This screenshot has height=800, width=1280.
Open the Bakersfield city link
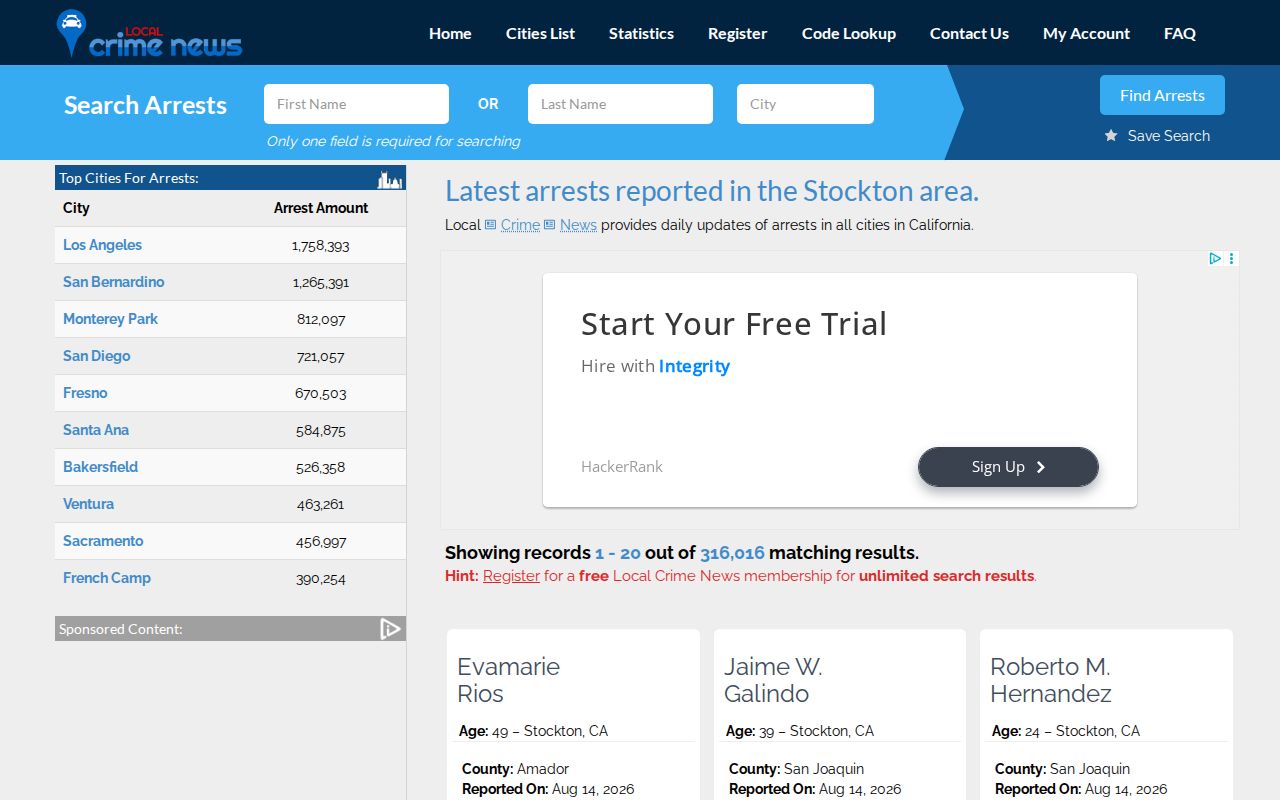pyautogui.click(x=100, y=467)
